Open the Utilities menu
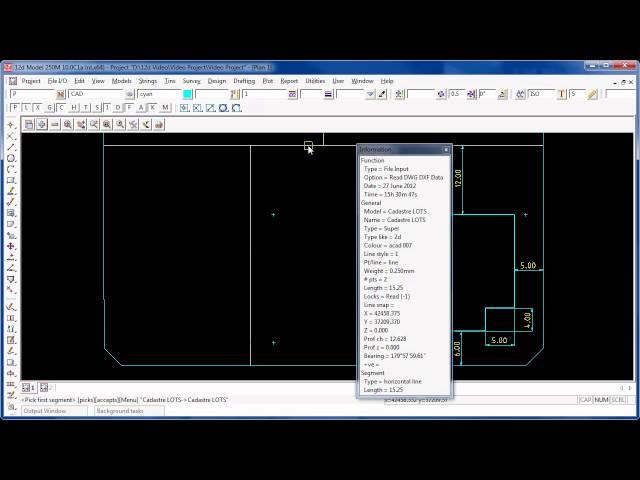 [315, 81]
